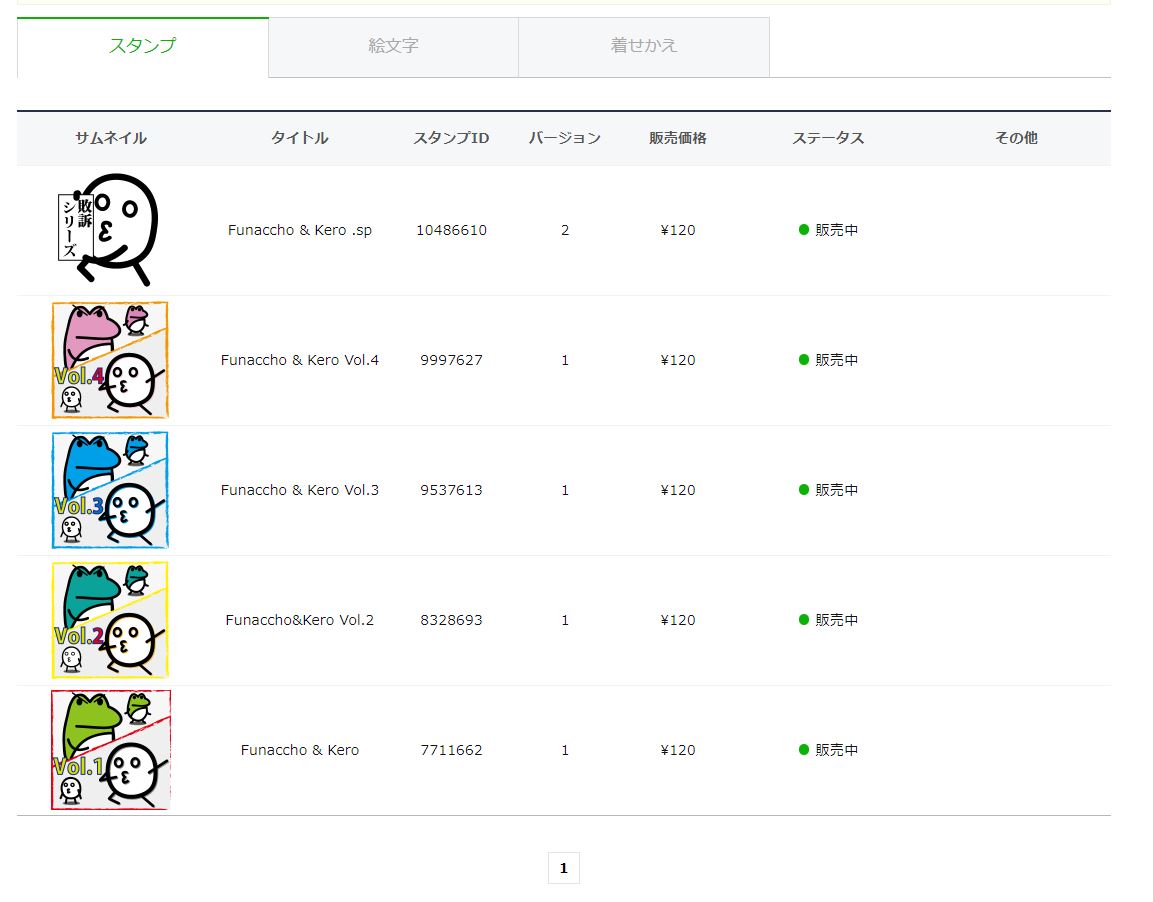Click the タイトル column header

(300, 138)
